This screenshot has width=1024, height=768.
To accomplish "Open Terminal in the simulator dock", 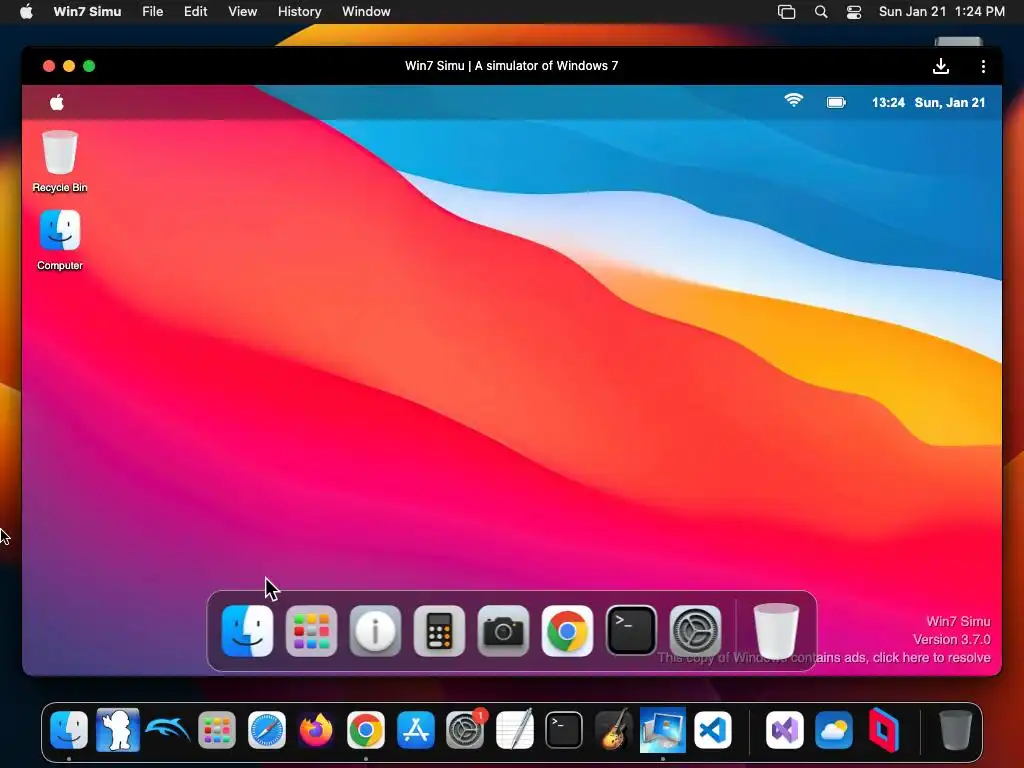I will pyautogui.click(x=631, y=631).
